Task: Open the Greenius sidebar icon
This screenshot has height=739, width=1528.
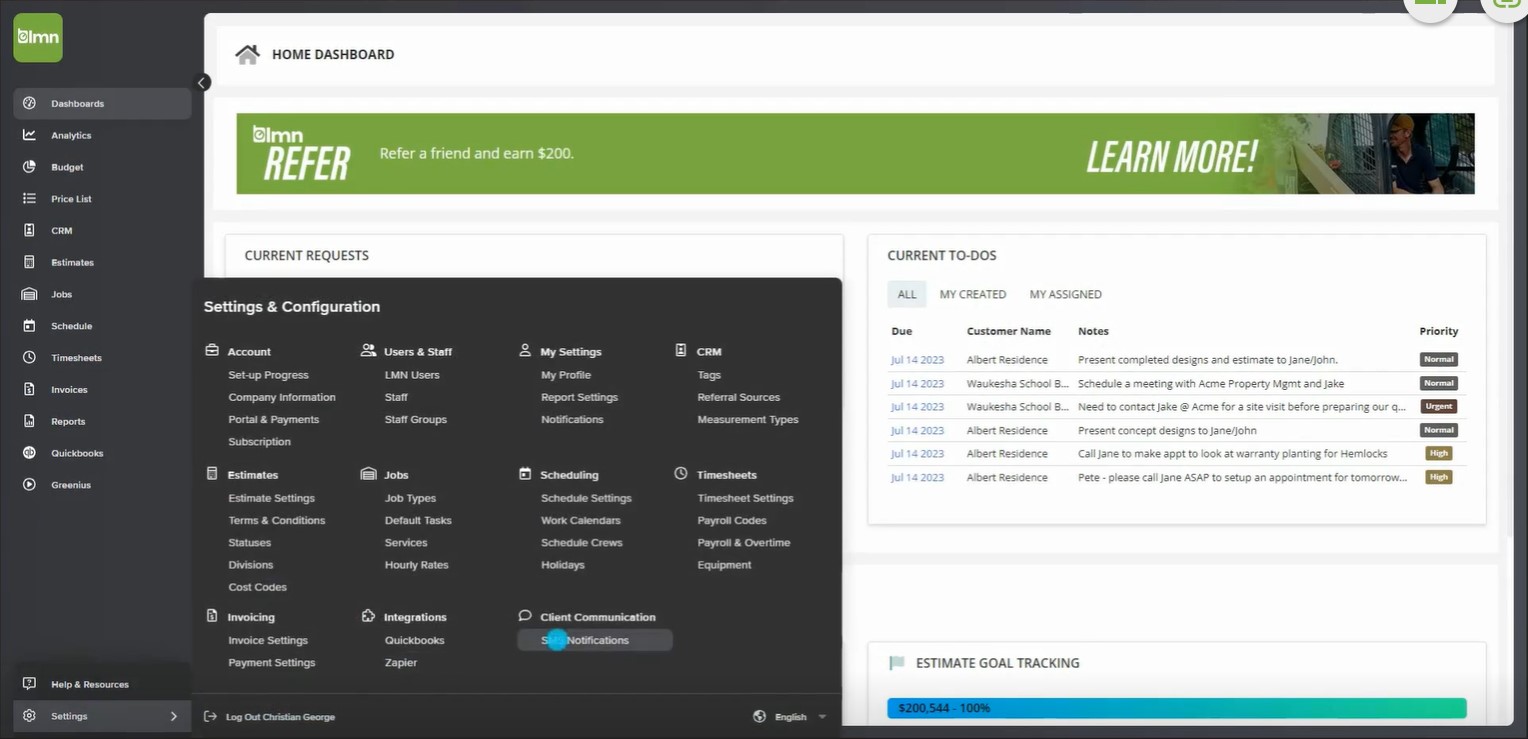Action: tap(30, 485)
